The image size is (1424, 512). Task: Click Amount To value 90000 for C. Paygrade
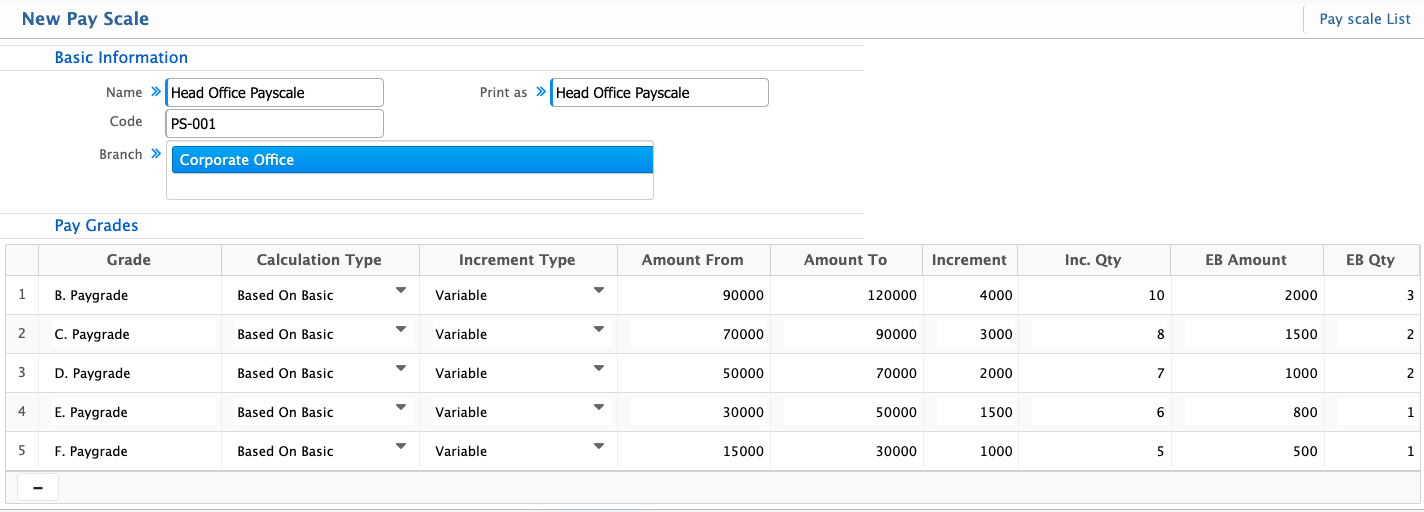846,335
